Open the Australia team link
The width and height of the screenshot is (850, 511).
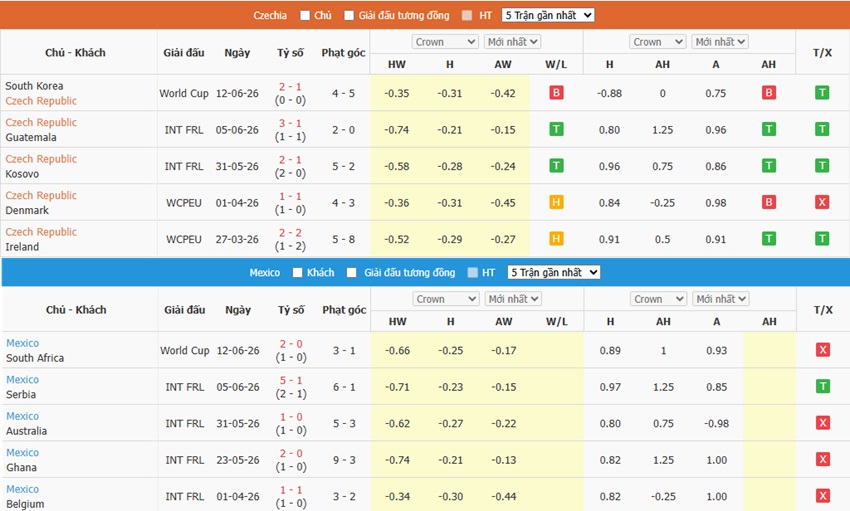pos(27,431)
